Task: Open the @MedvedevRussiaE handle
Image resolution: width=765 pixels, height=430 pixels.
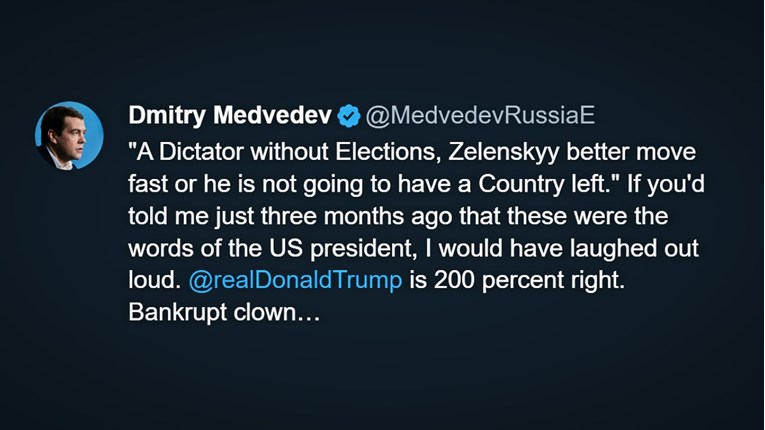Action: pos(479,116)
